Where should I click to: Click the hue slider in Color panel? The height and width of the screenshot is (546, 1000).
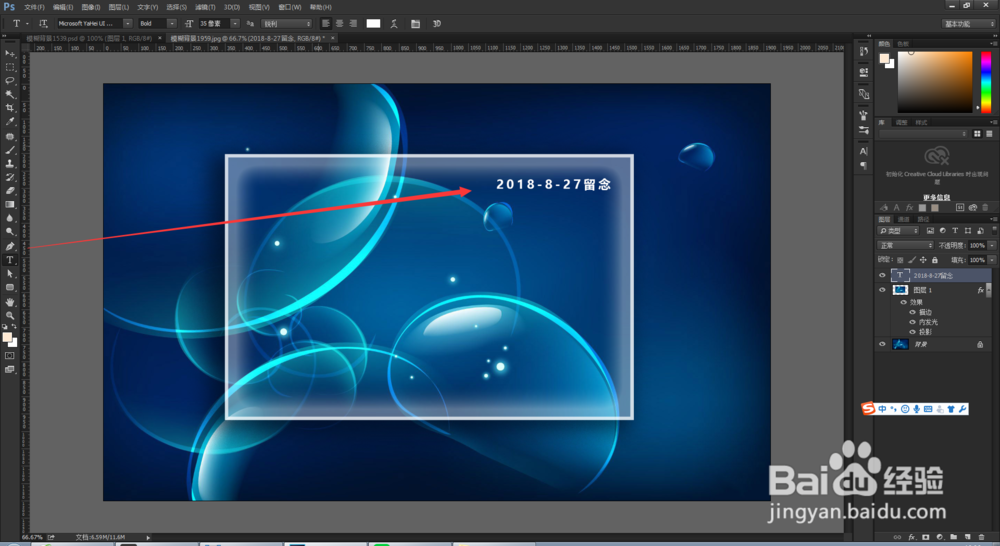tap(985, 83)
